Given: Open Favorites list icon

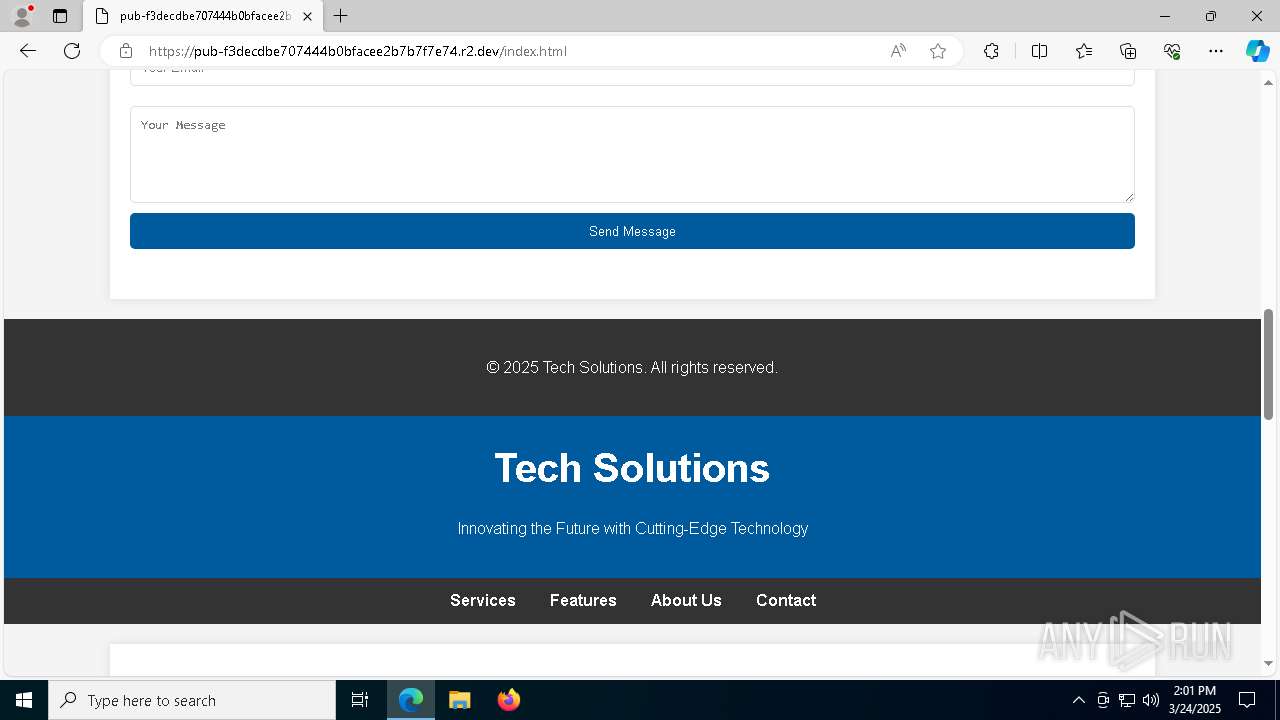Looking at the screenshot, I should pyautogui.click(x=1084, y=51).
